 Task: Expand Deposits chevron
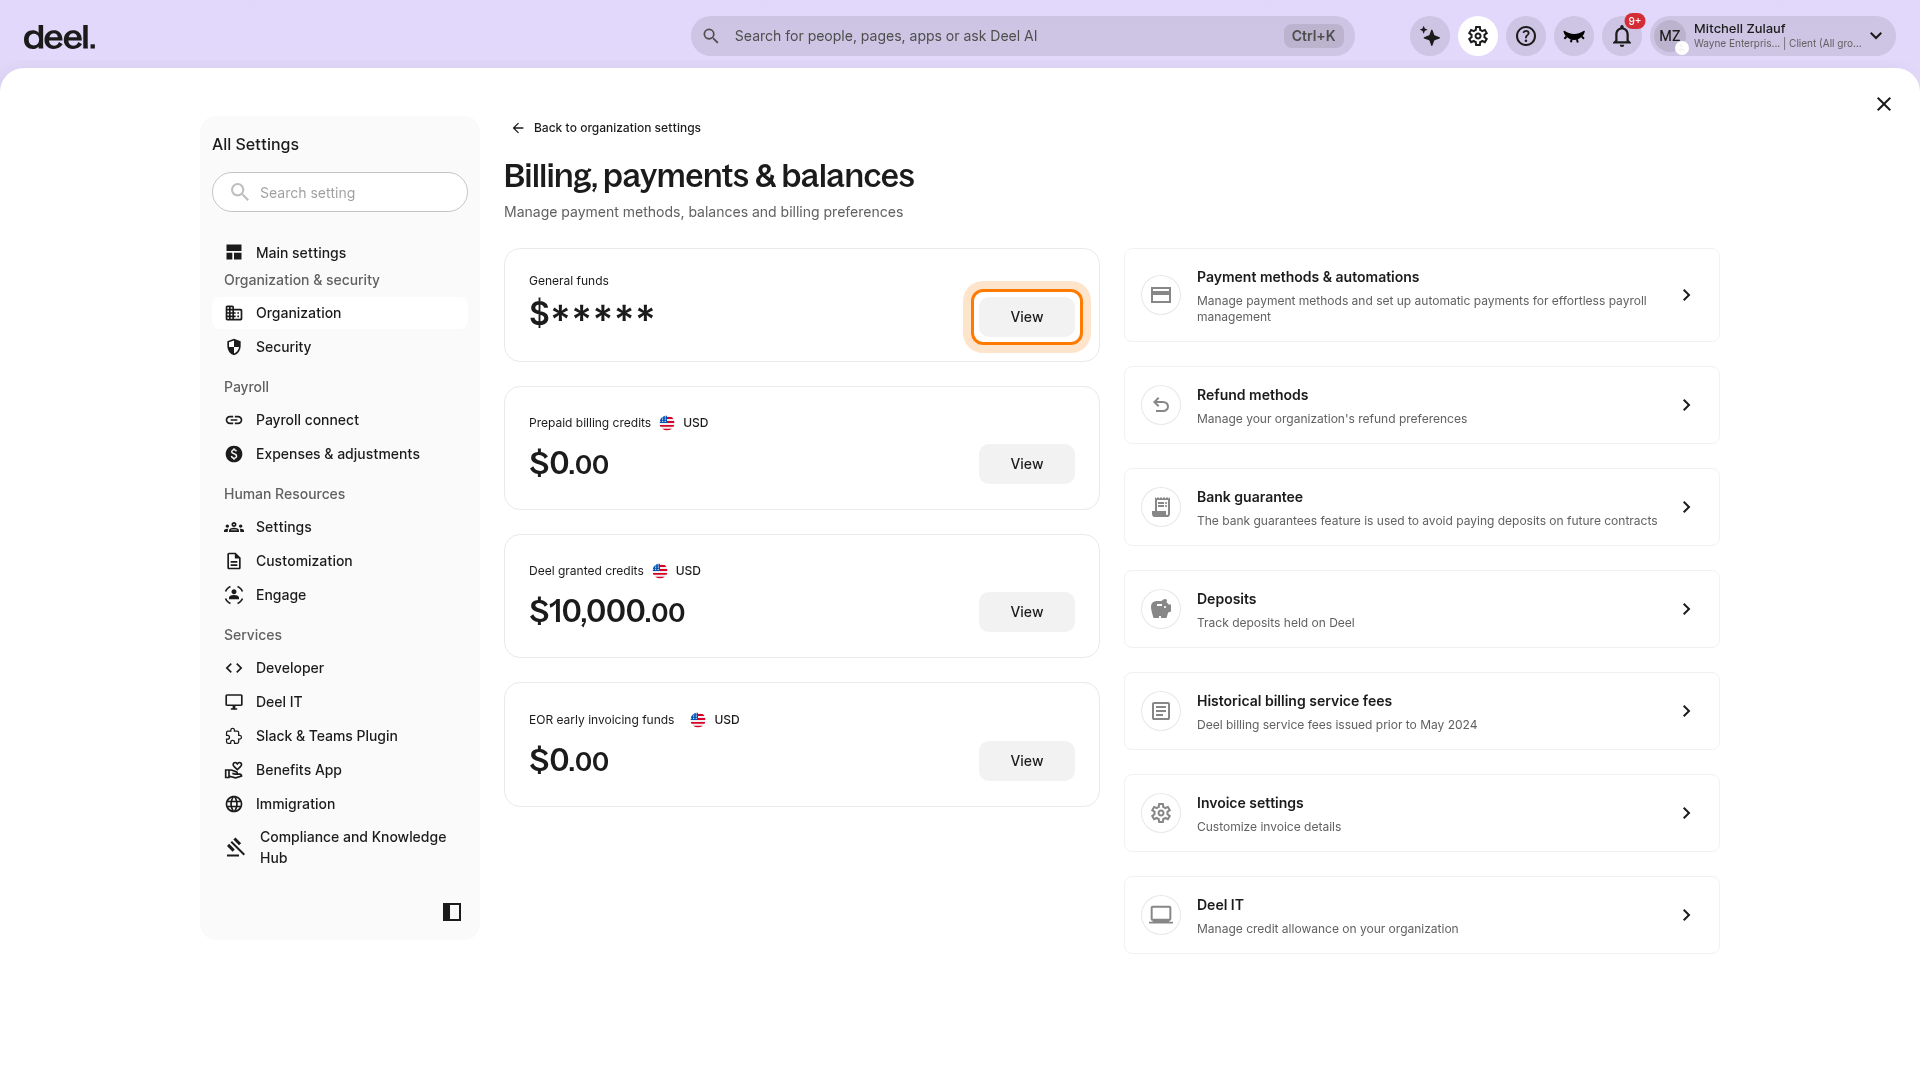point(1686,609)
